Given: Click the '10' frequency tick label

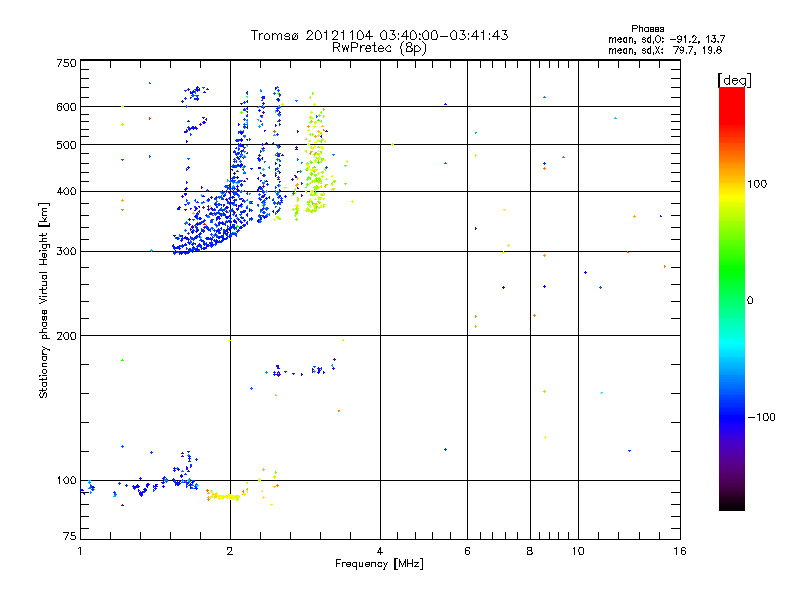Looking at the screenshot, I should pyautogui.click(x=578, y=551).
